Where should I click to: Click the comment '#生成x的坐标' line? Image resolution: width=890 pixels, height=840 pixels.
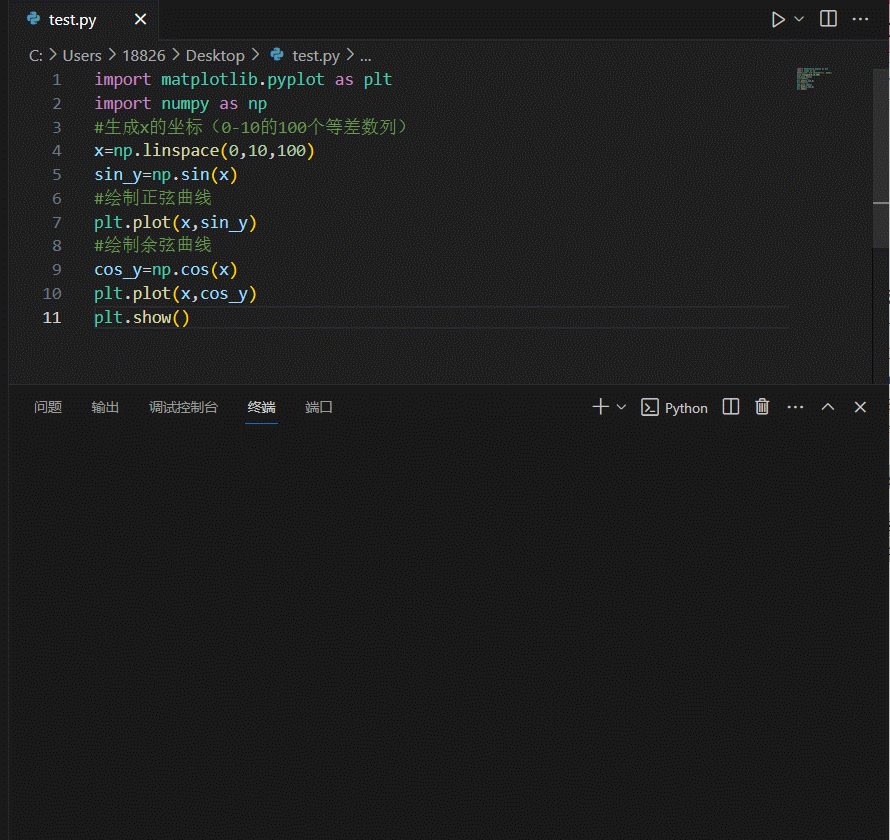[251, 127]
